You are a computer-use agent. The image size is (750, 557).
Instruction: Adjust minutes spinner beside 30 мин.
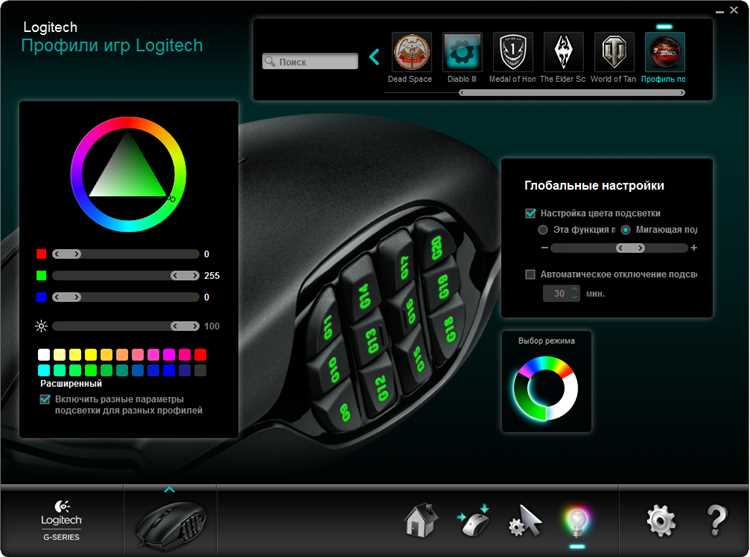(x=575, y=293)
